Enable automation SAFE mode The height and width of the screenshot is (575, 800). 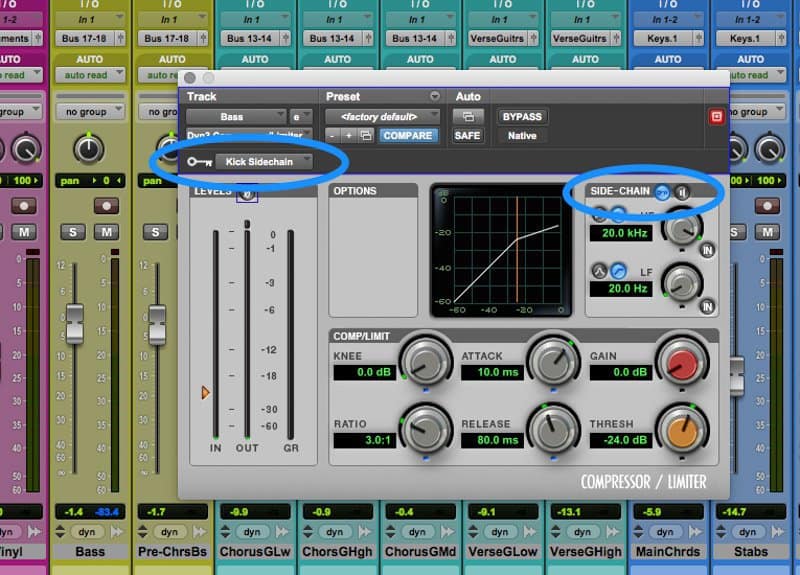(467, 135)
